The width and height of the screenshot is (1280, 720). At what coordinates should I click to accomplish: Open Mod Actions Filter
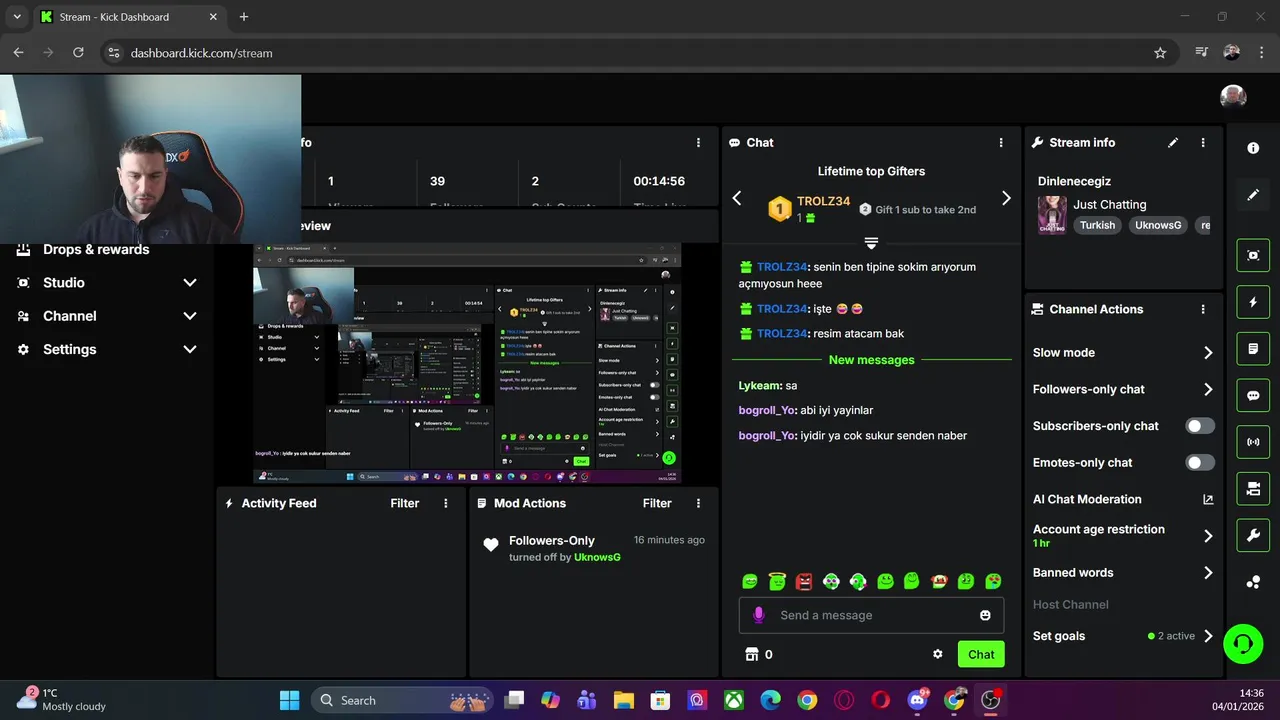(657, 503)
